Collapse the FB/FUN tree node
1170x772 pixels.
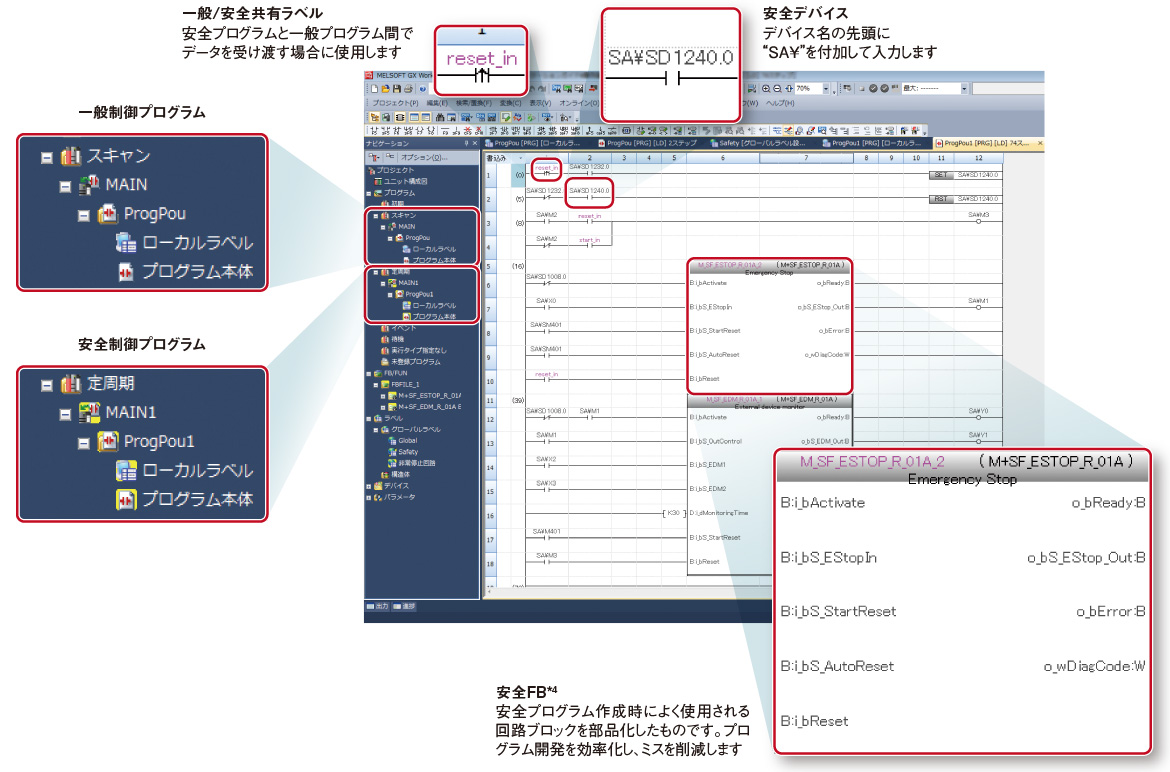368,372
